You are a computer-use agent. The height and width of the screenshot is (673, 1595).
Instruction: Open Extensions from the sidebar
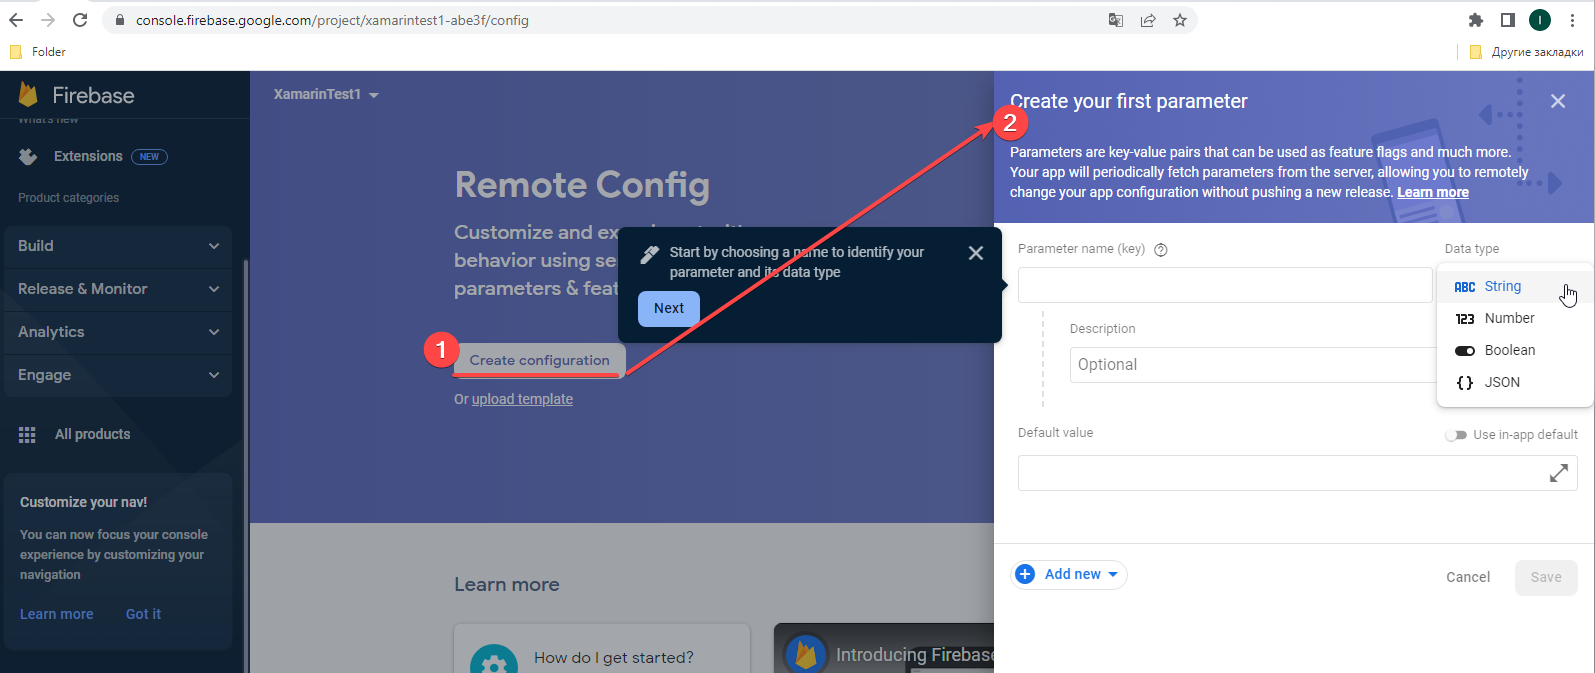point(88,156)
